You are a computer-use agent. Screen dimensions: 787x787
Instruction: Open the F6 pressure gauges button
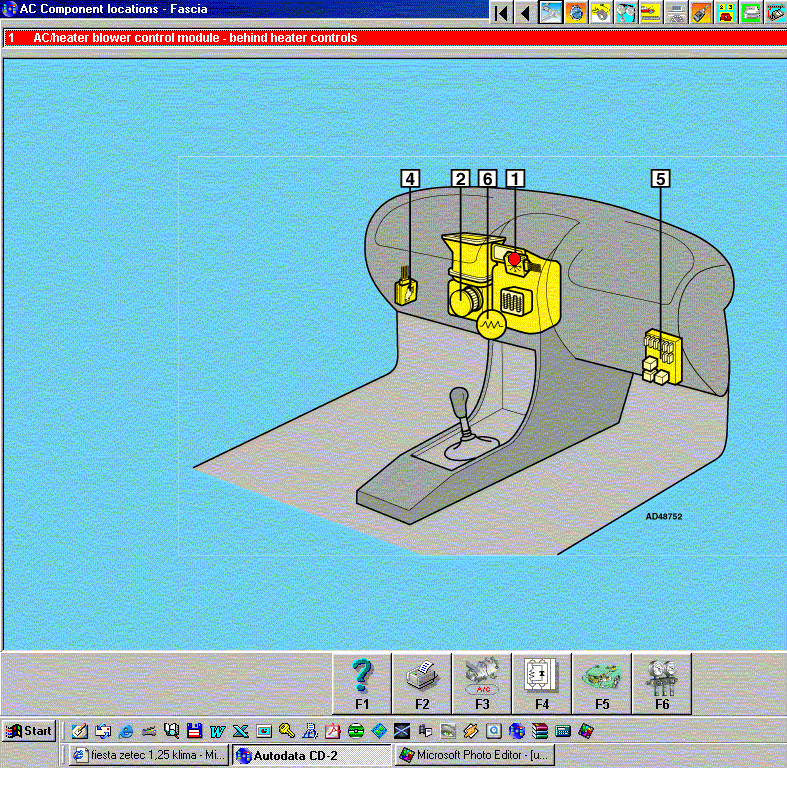click(662, 683)
